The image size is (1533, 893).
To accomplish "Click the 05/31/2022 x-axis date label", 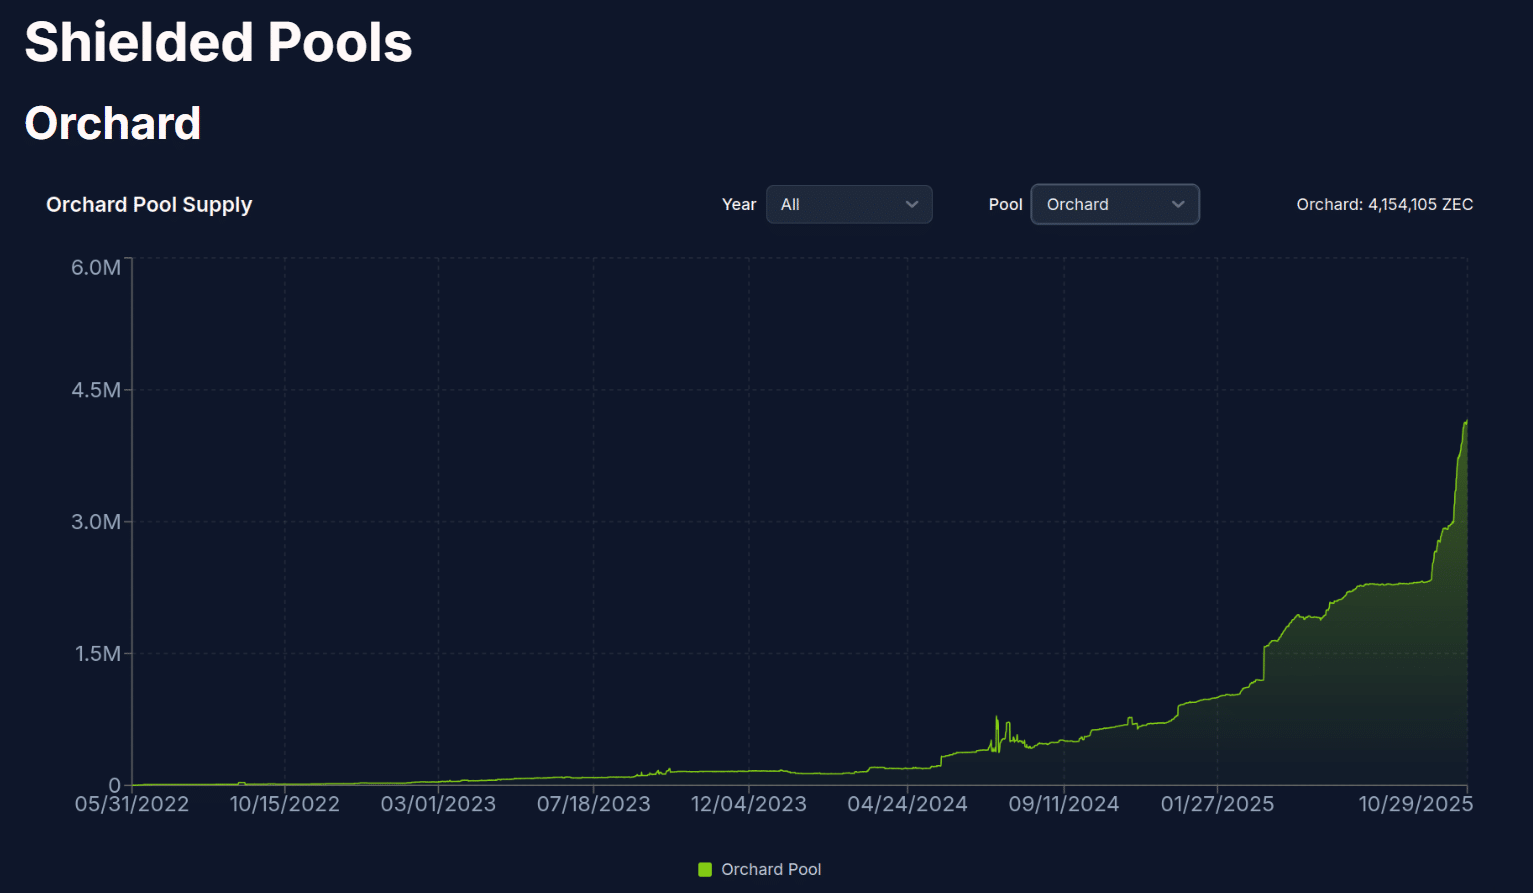I will tap(132, 804).
